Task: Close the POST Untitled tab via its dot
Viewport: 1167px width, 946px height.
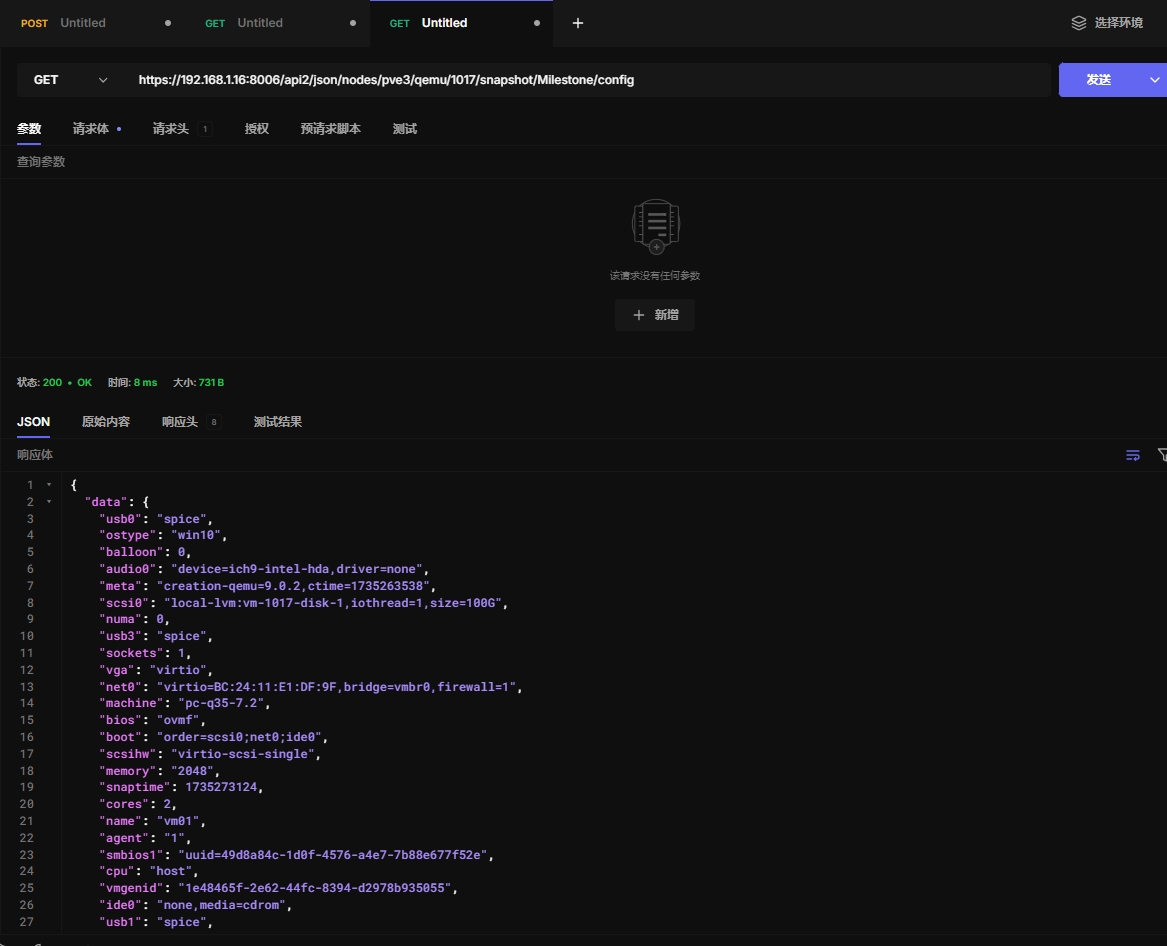Action: 167,23
